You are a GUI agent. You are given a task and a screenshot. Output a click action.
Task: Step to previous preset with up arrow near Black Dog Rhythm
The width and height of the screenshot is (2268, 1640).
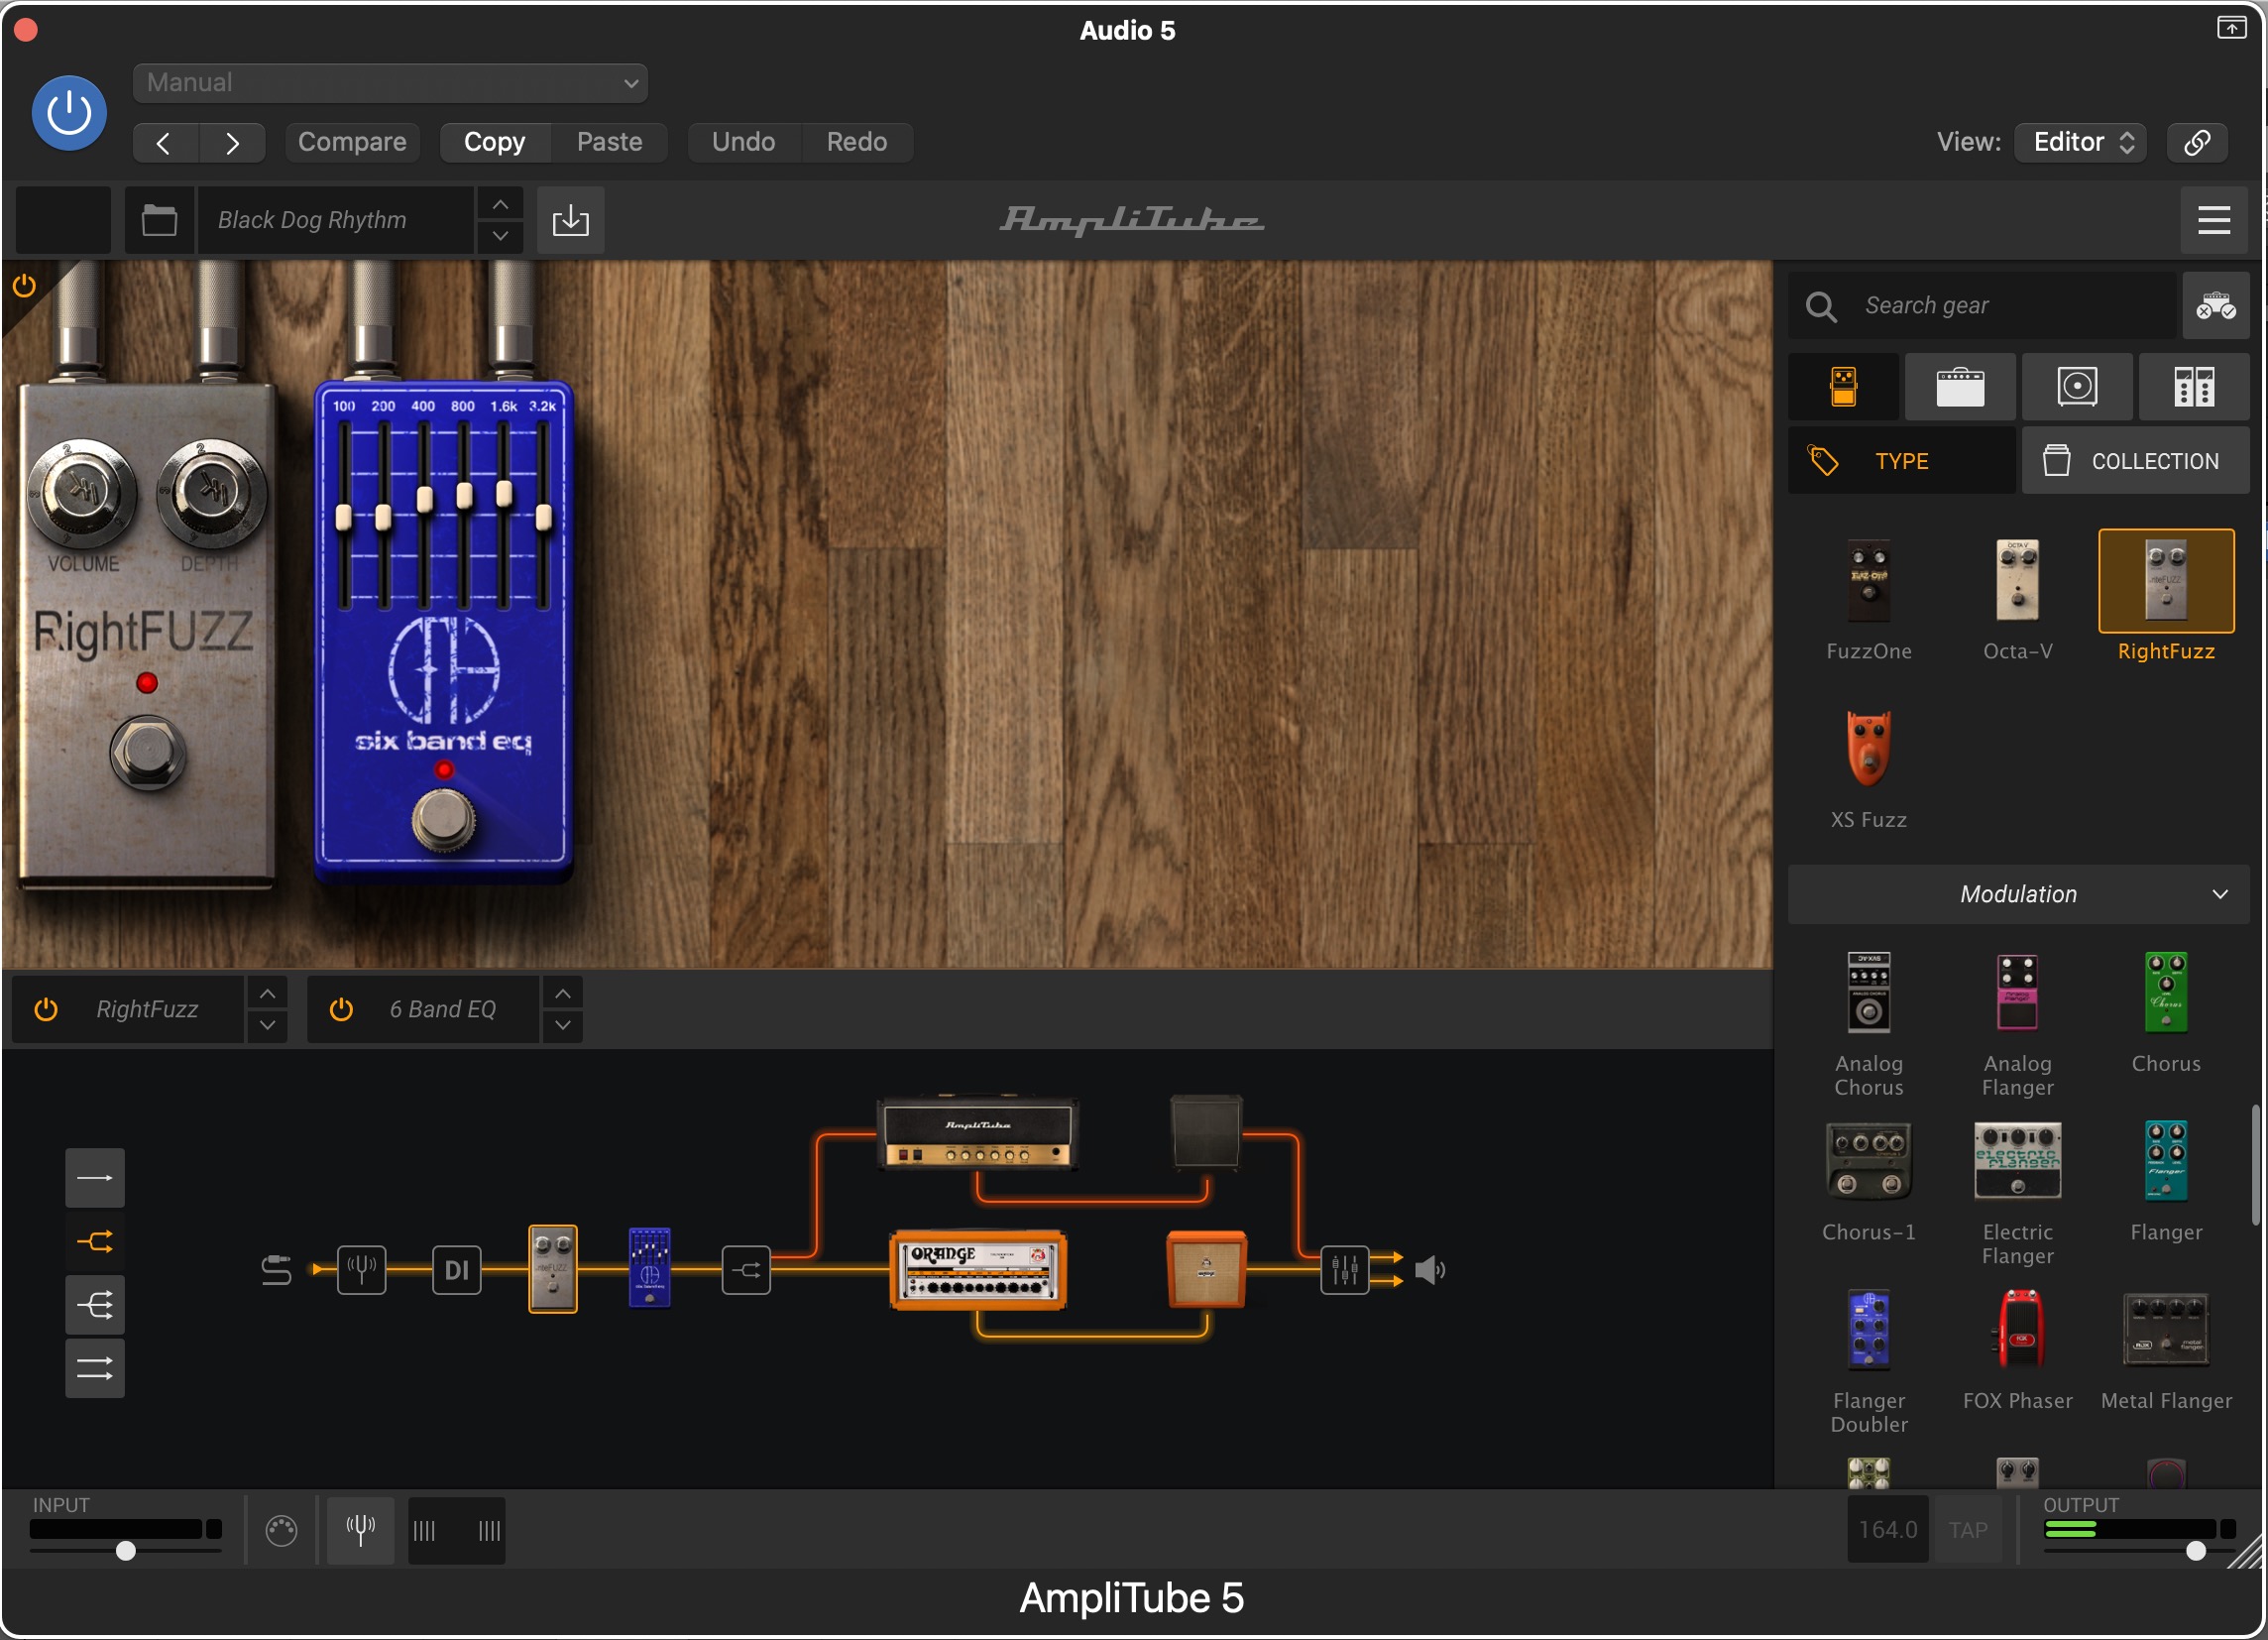tap(501, 205)
